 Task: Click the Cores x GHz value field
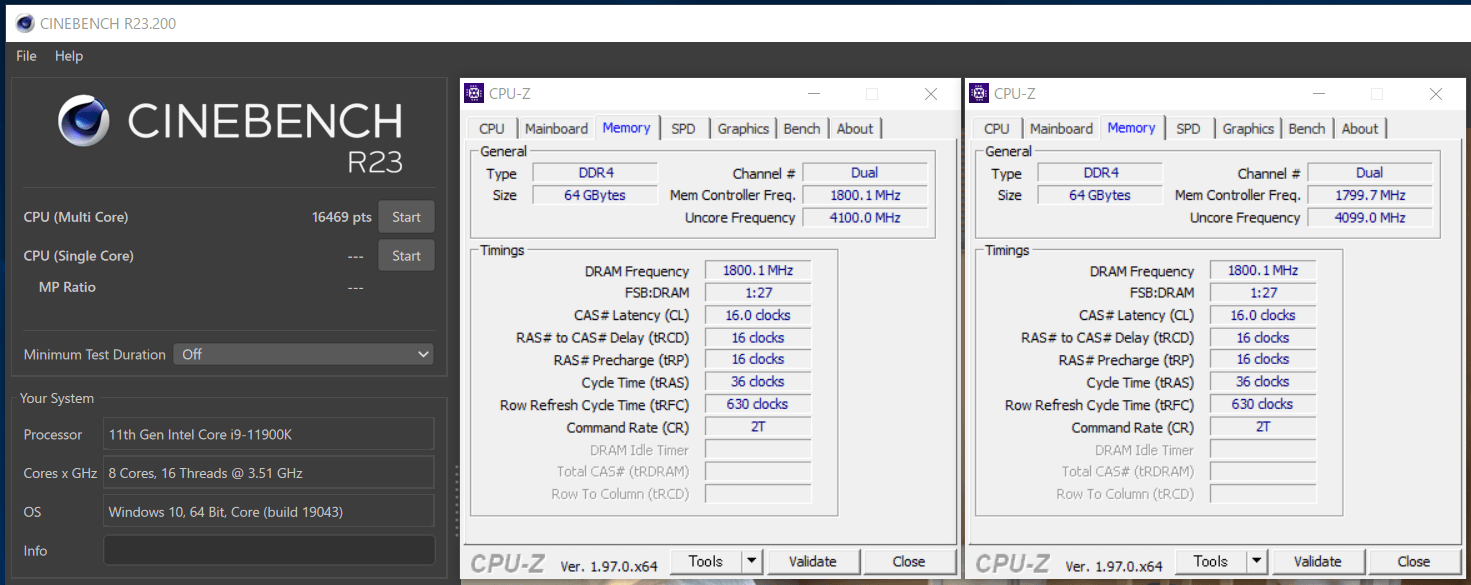point(269,473)
